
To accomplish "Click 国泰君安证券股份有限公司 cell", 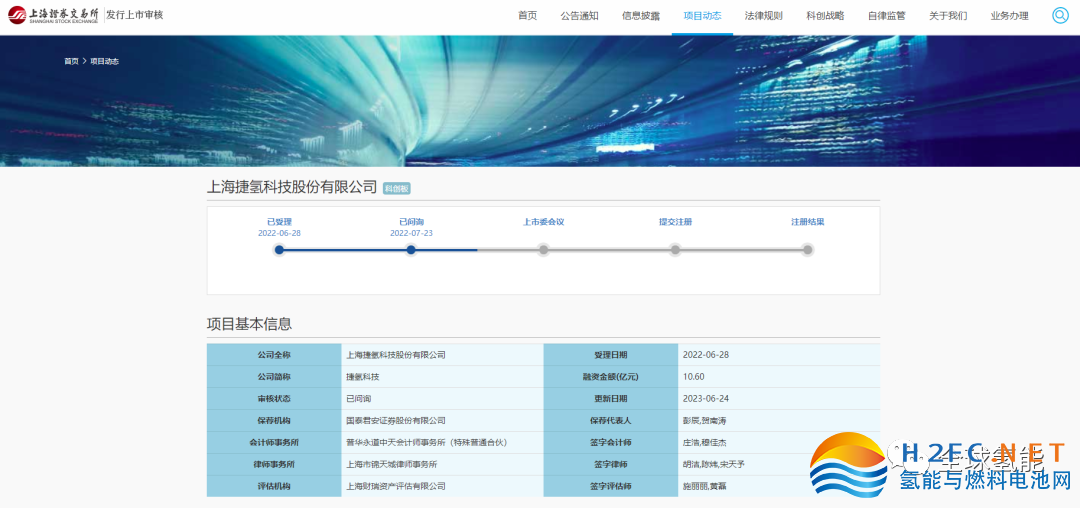I will pyautogui.click(x=442, y=421).
